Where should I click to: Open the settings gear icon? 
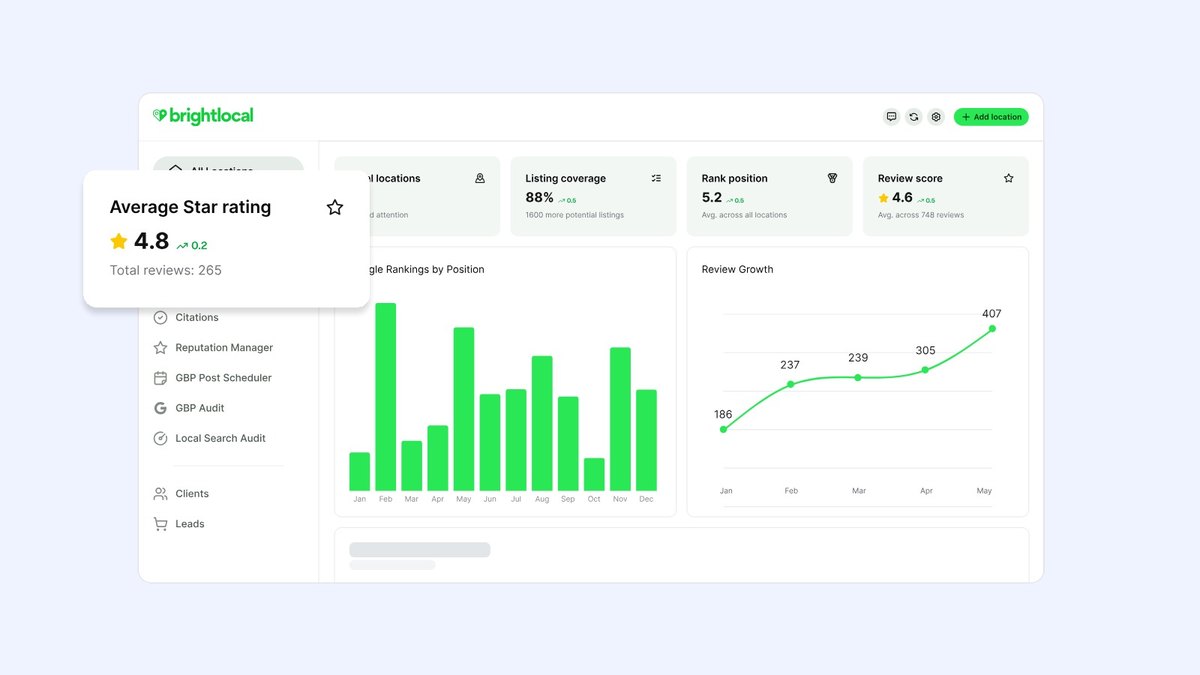[x=936, y=117]
